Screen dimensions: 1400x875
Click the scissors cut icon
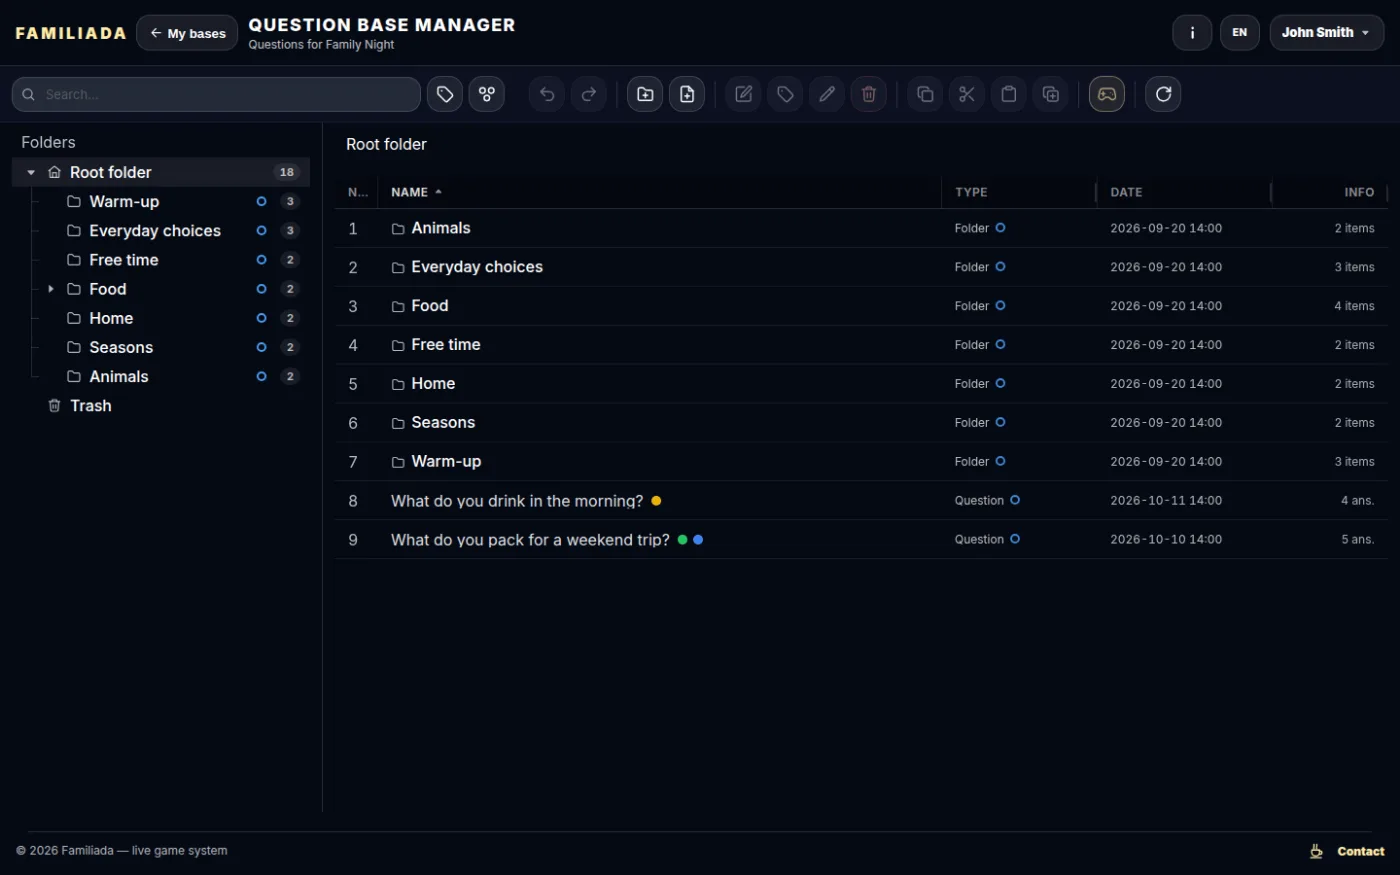point(967,94)
